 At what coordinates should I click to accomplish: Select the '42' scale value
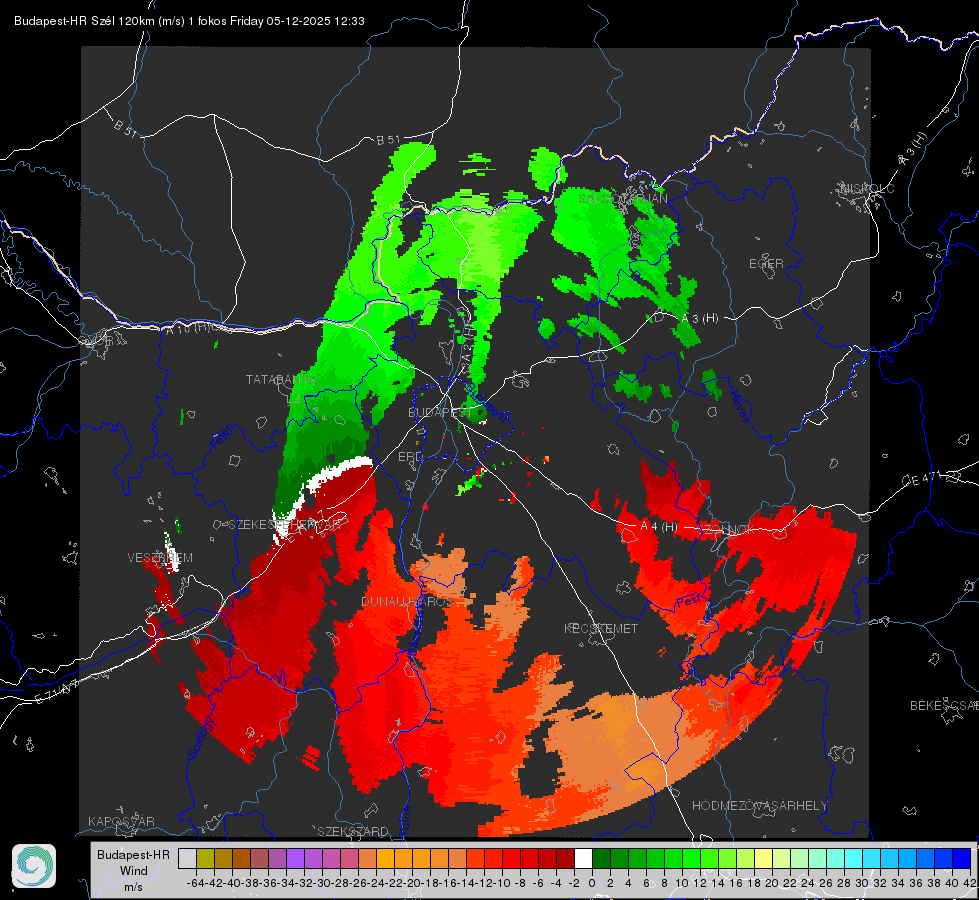coord(970,883)
